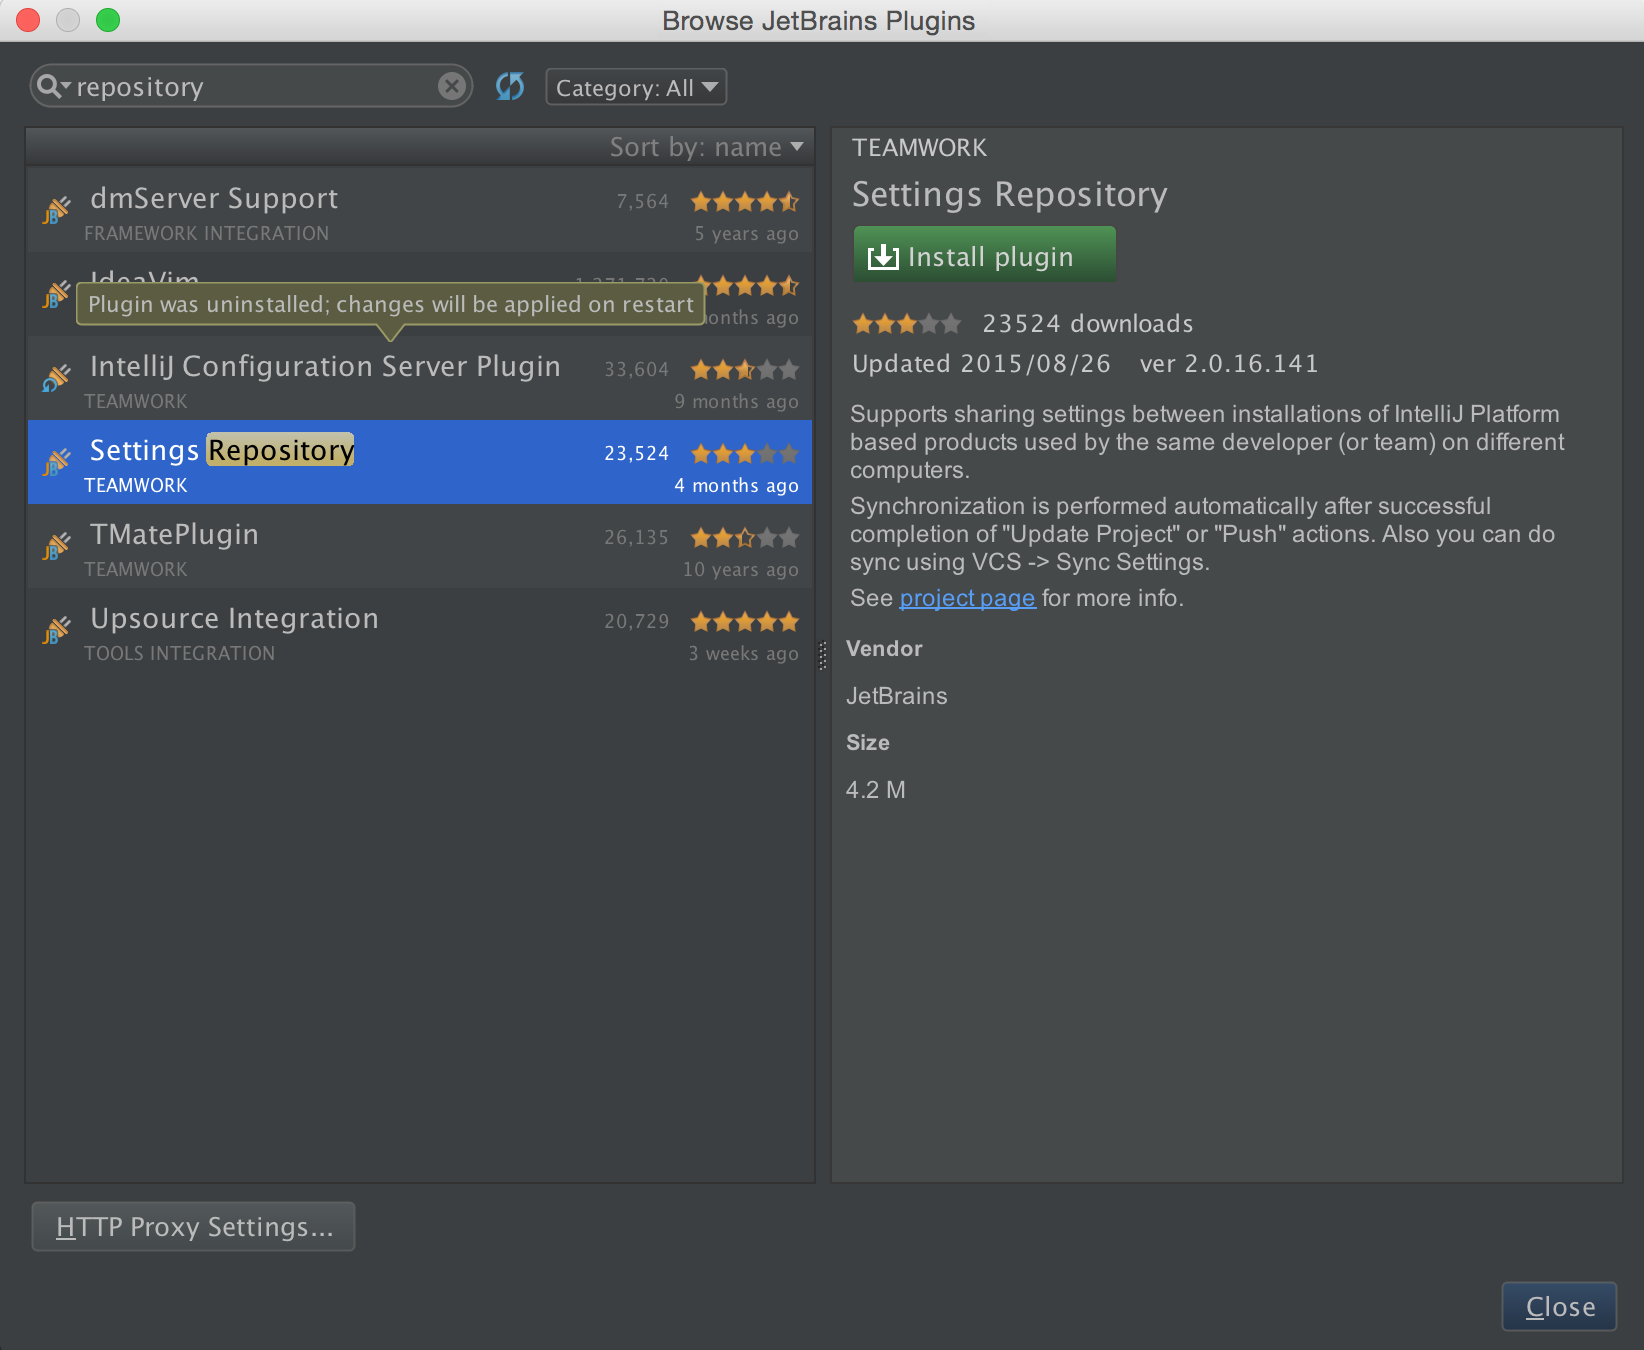This screenshot has height=1350, width=1644.
Task: Click the 33,604 download count
Action: 636,370
